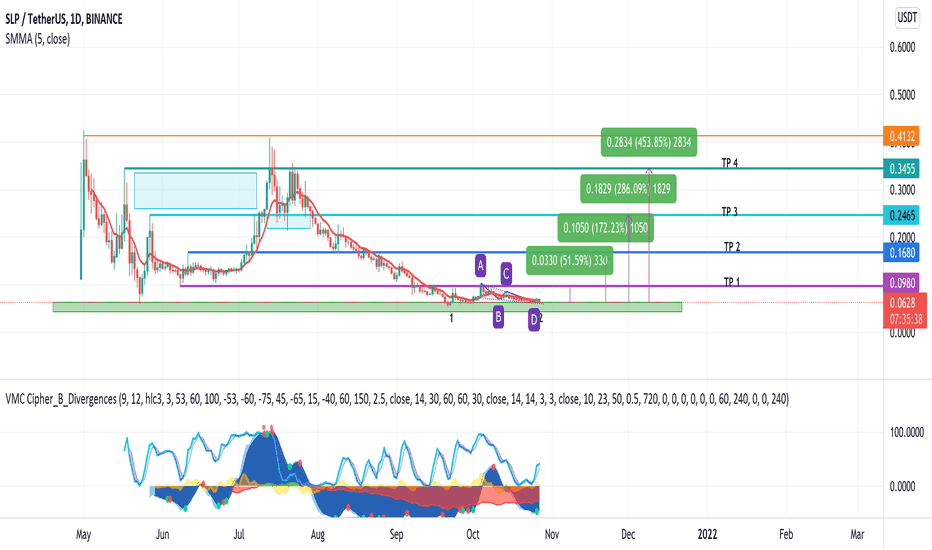Screen dimensions: 932x550
Task: Click the green support zone rectangle
Action: pos(367,307)
